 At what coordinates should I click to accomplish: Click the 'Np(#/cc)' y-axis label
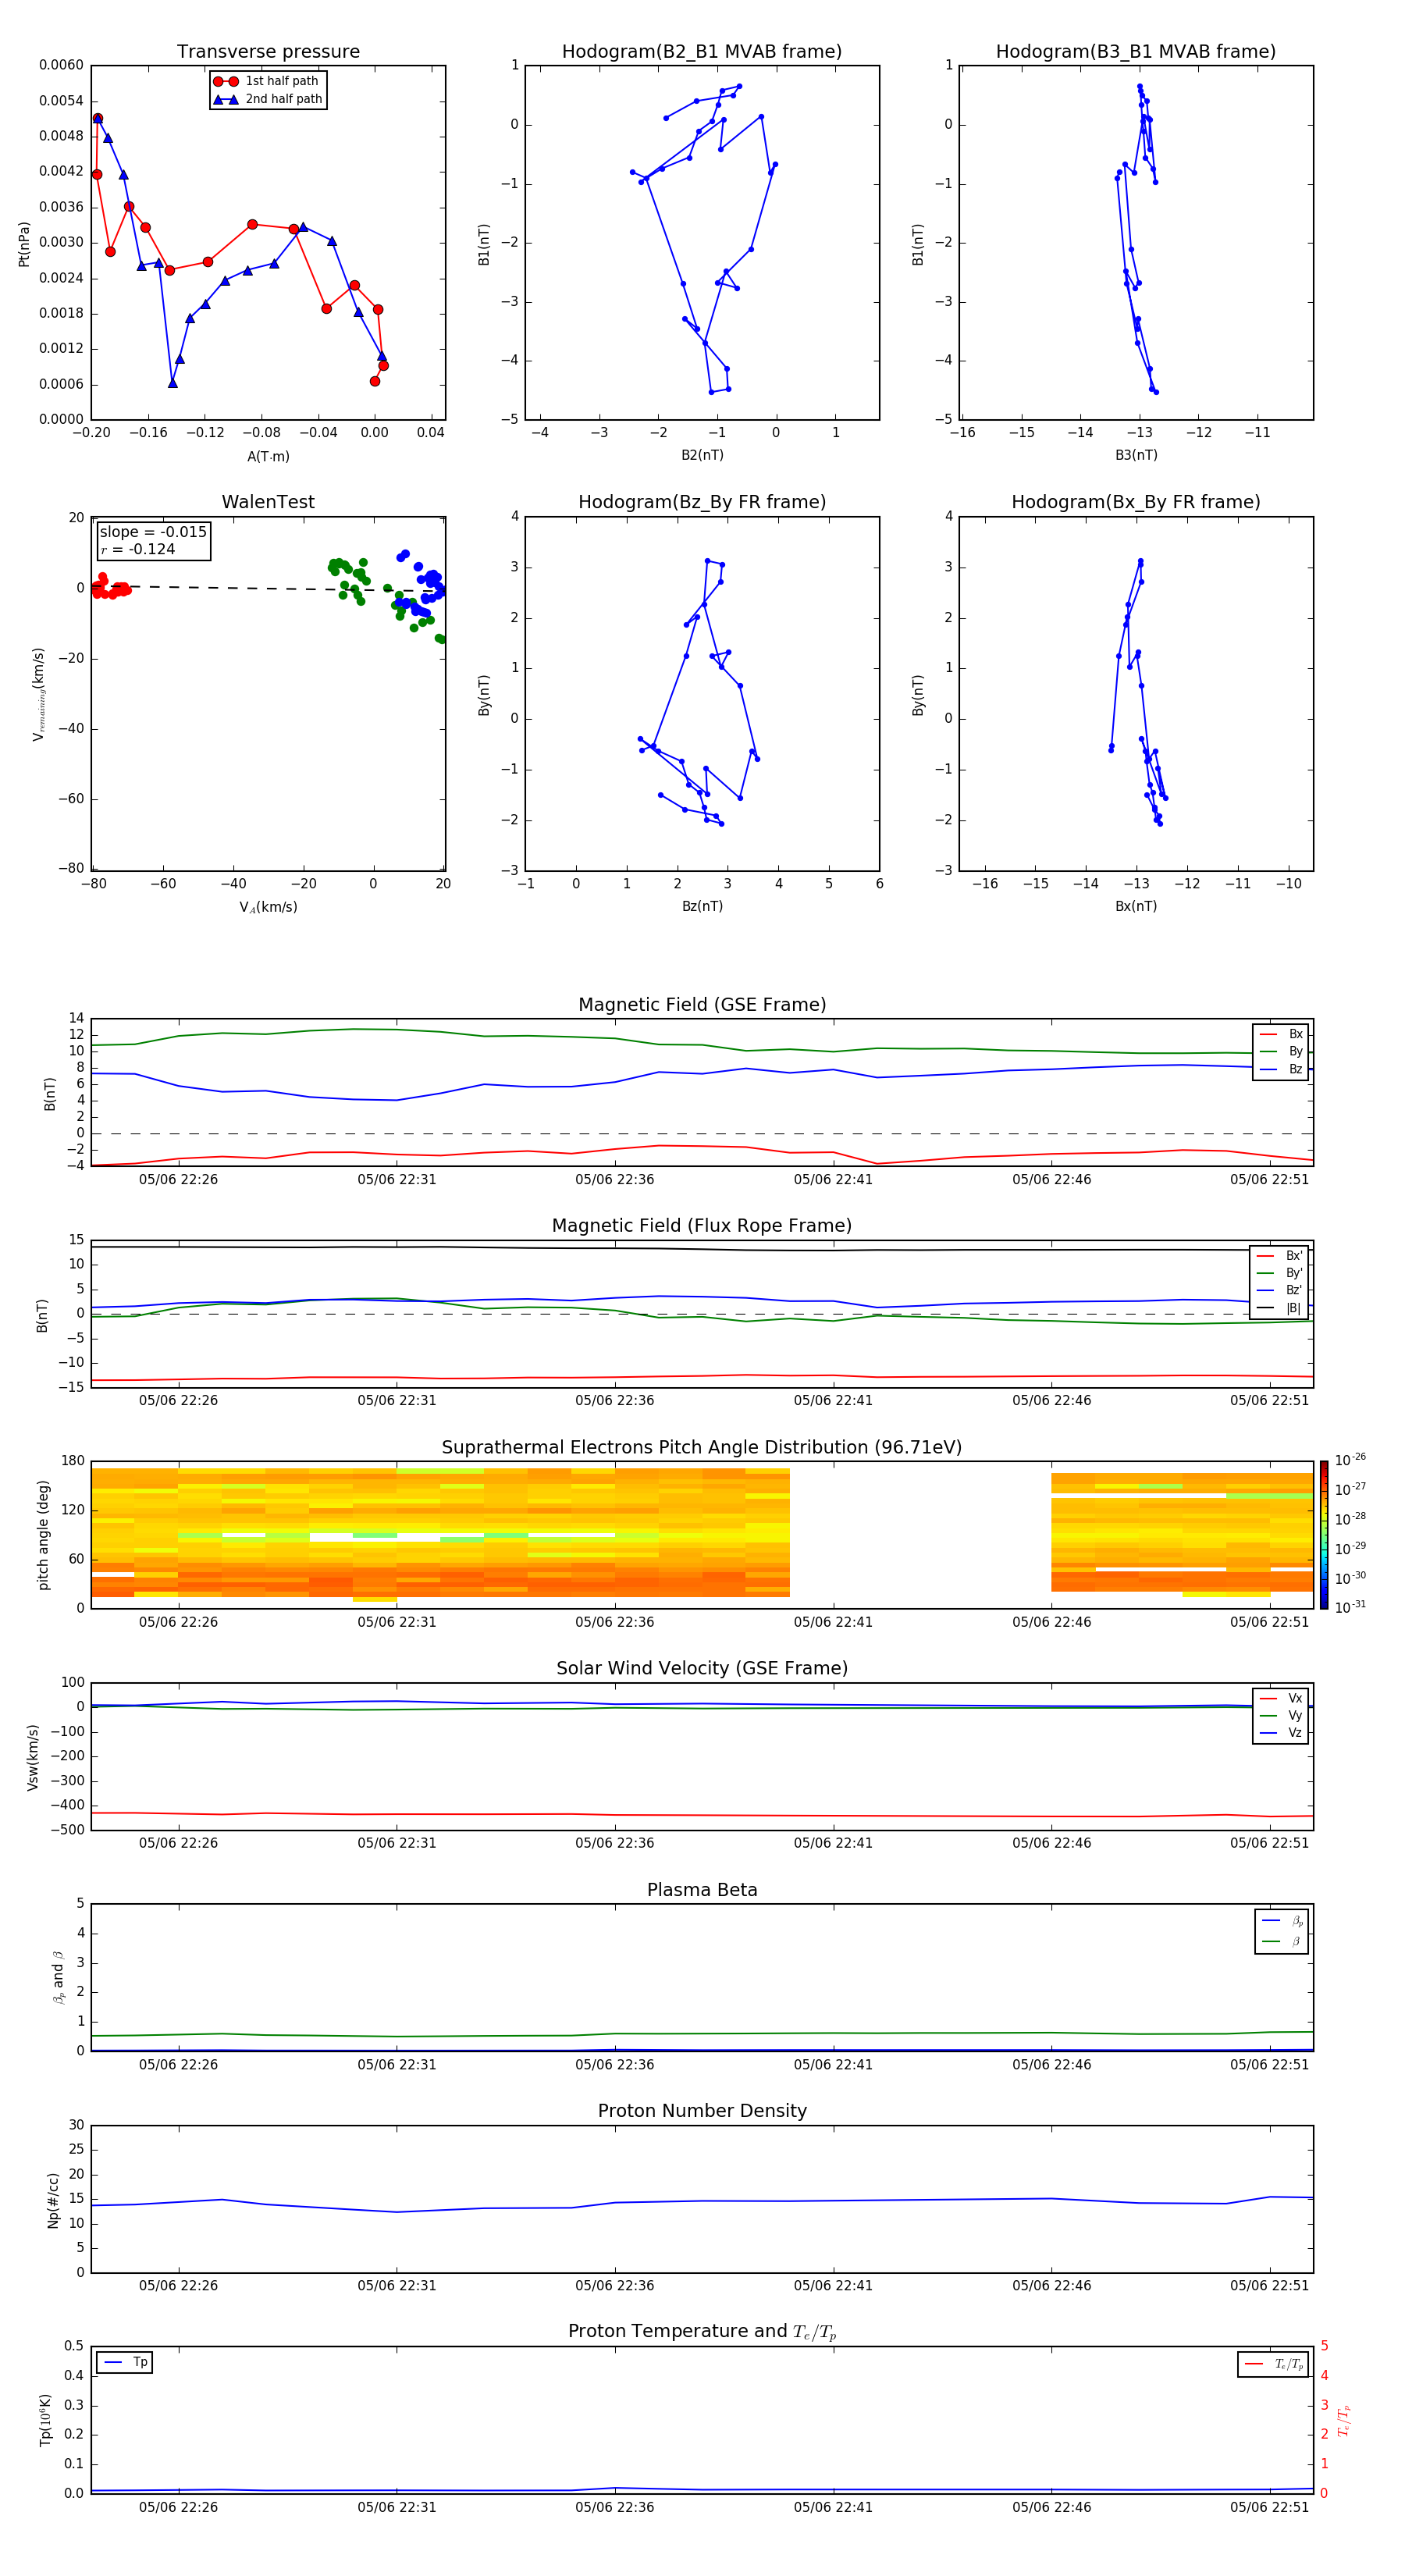(x=53, y=2200)
